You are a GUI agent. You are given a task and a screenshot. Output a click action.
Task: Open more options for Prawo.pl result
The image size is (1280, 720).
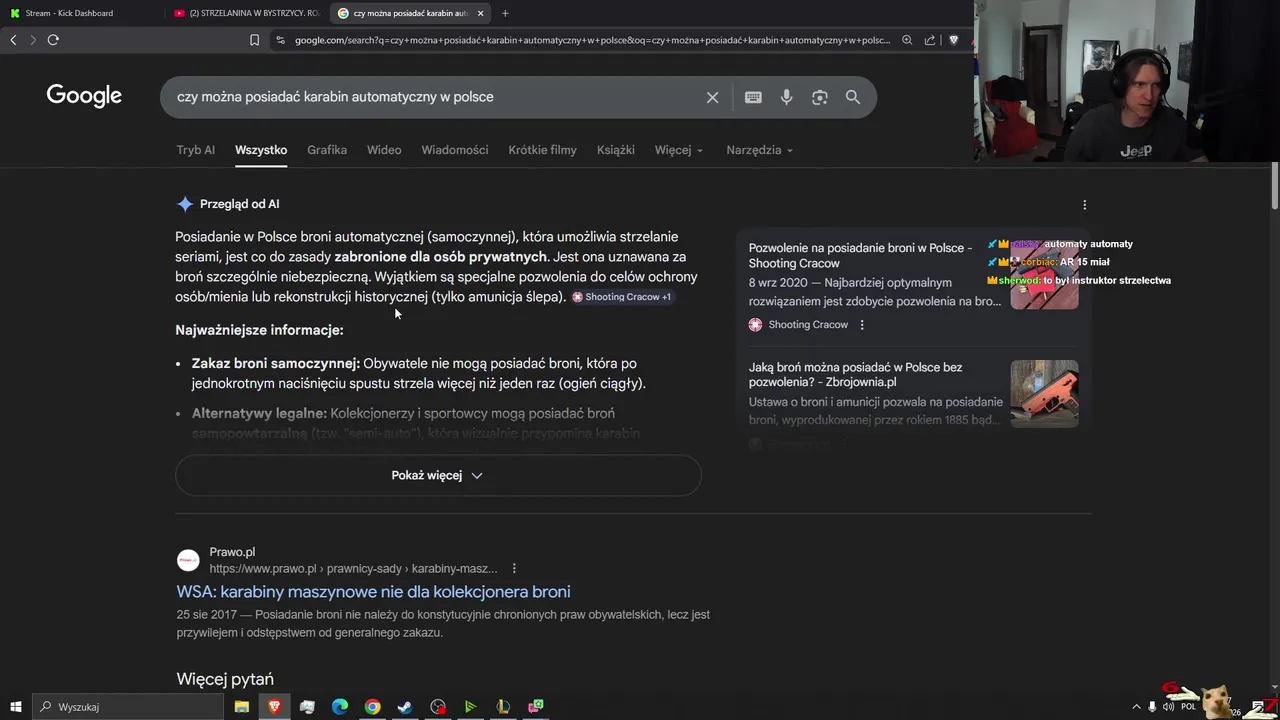pyautogui.click(x=514, y=568)
